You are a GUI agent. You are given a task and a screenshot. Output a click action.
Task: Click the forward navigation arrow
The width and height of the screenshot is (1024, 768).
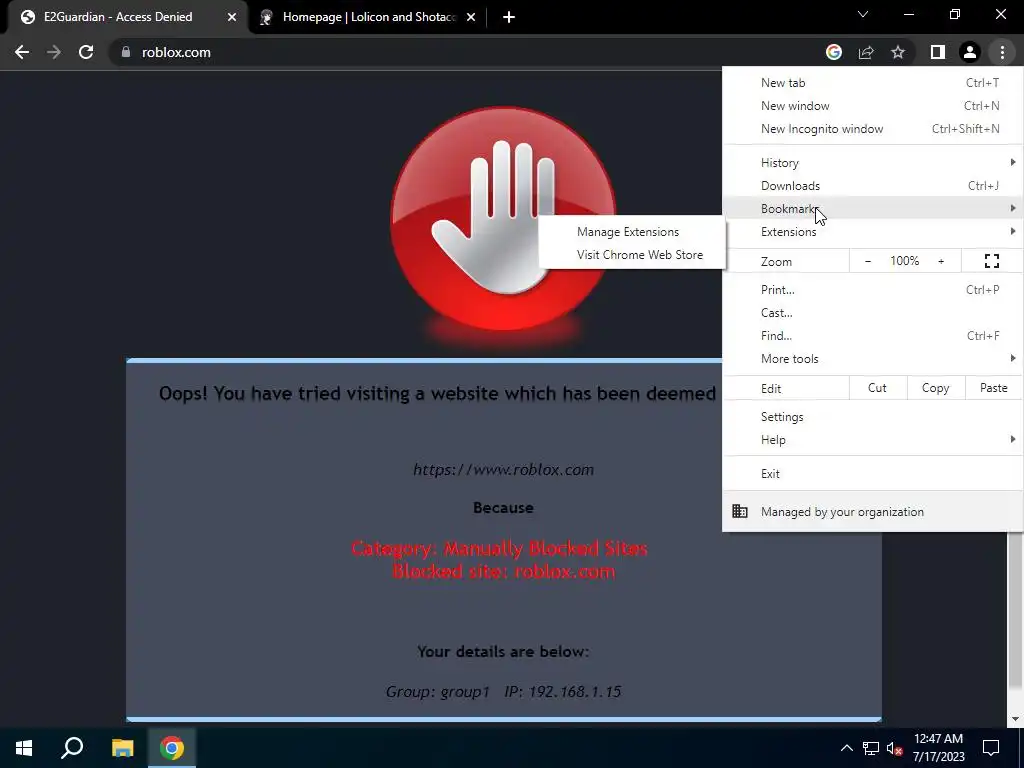click(54, 52)
